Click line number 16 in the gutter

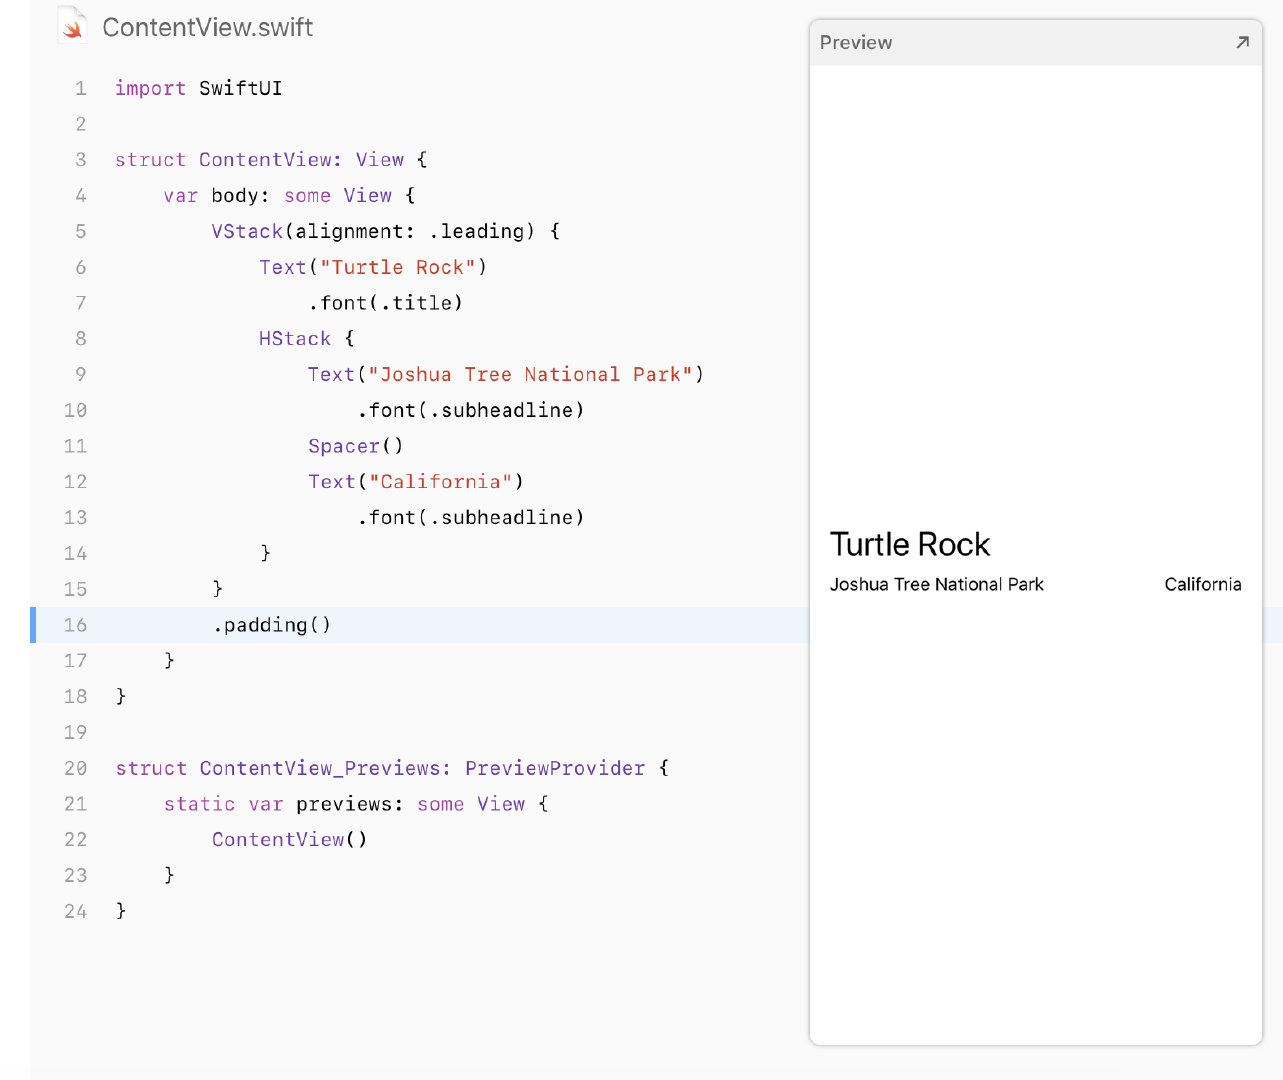tap(75, 625)
